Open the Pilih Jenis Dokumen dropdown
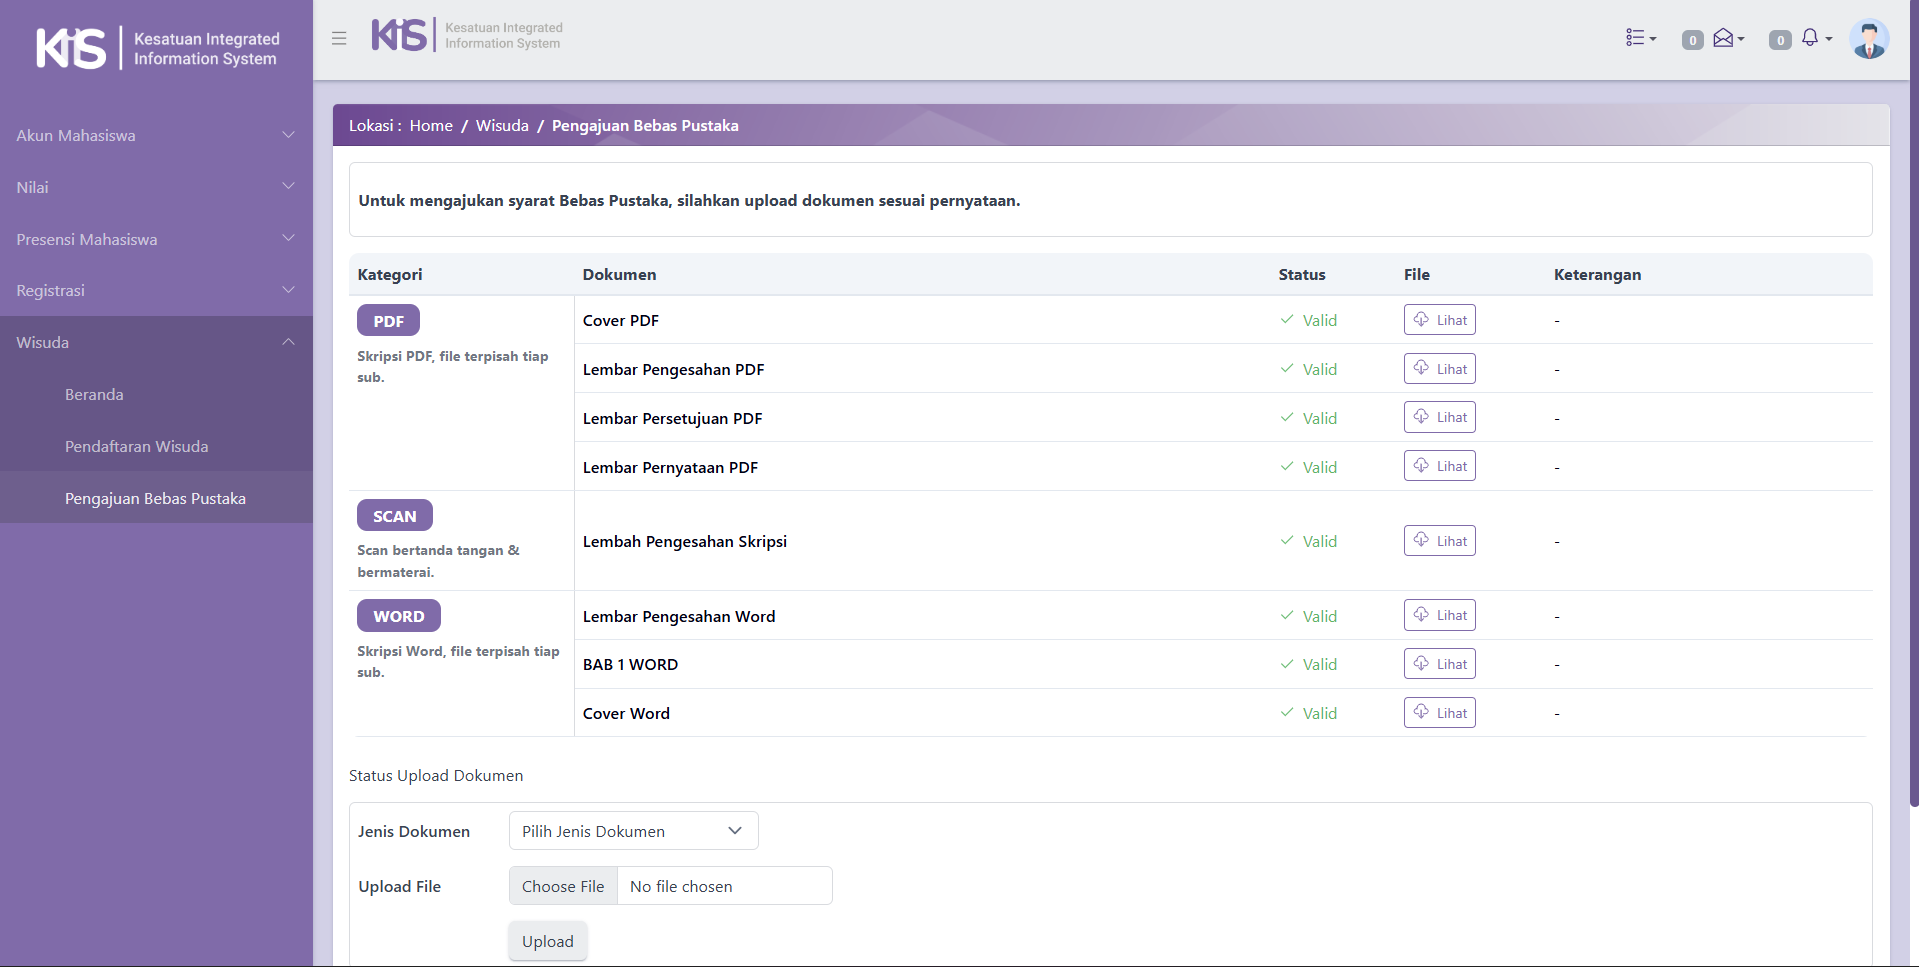The width and height of the screenshot is (1919, 967). click(x=633, y=831)
